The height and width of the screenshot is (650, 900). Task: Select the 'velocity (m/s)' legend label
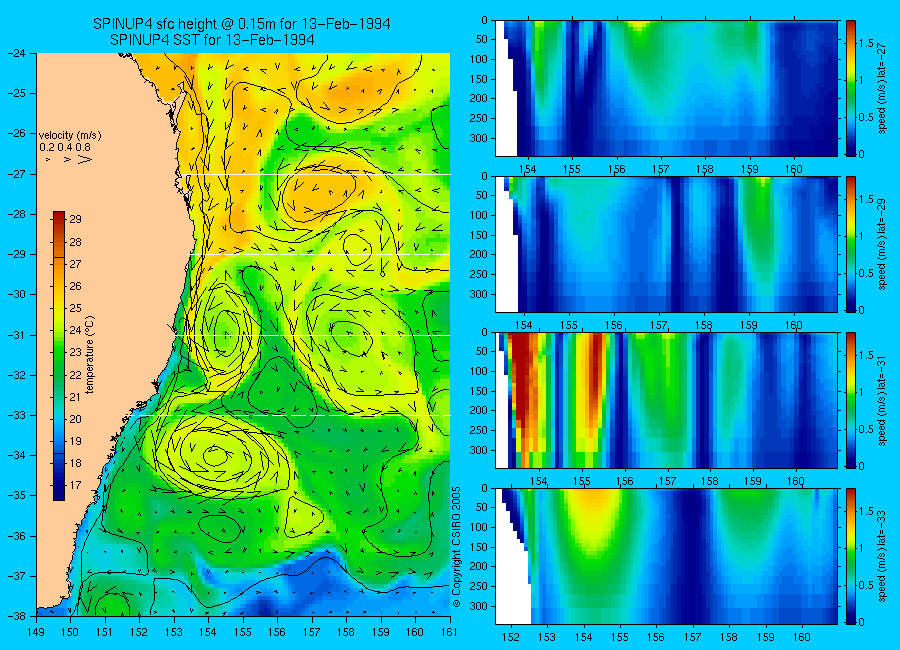(70, 136)
